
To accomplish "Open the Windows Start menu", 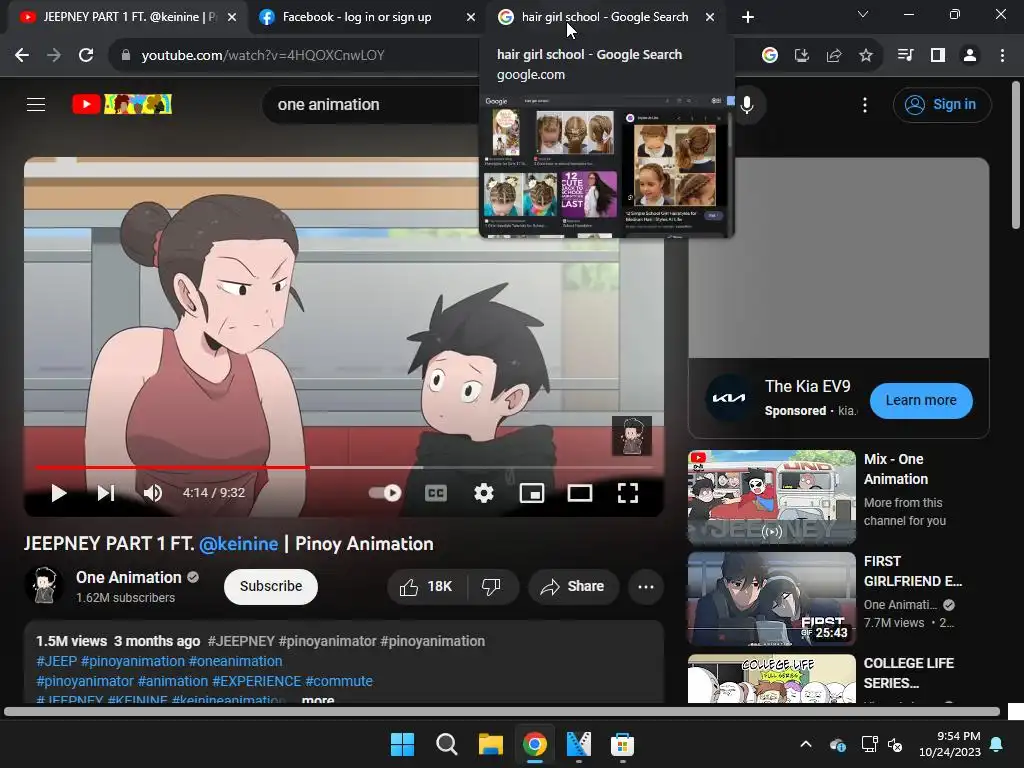I will point(402,744).
